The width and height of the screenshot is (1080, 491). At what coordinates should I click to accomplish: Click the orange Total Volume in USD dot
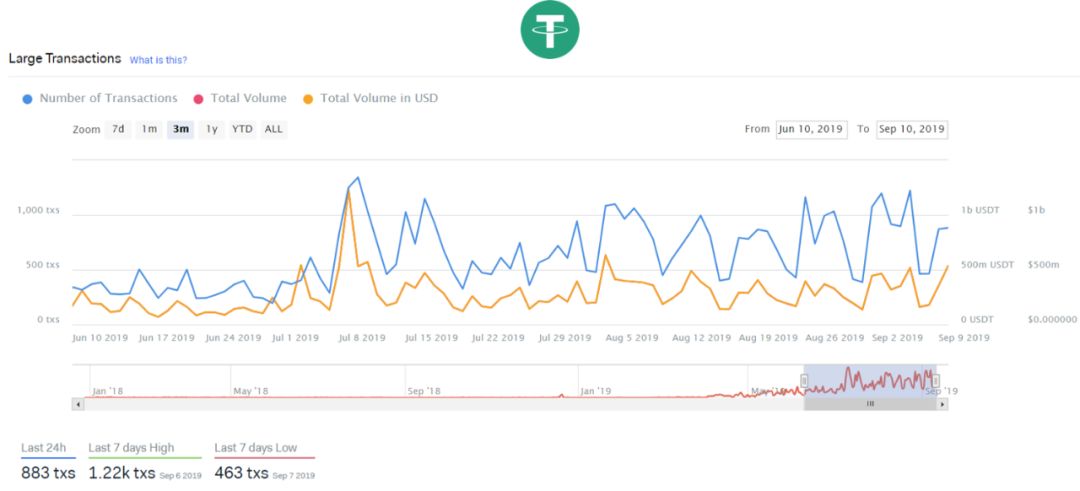(x=308, y=98)
